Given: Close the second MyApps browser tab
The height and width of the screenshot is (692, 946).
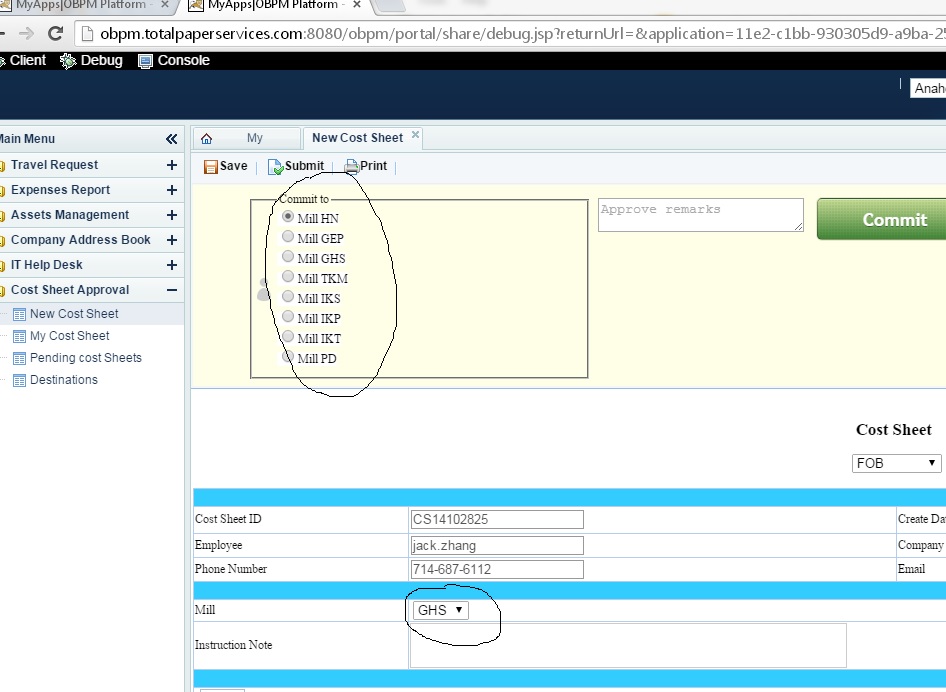Looking at the screenshot, I should pyautogui.click(x=357, y=5).
